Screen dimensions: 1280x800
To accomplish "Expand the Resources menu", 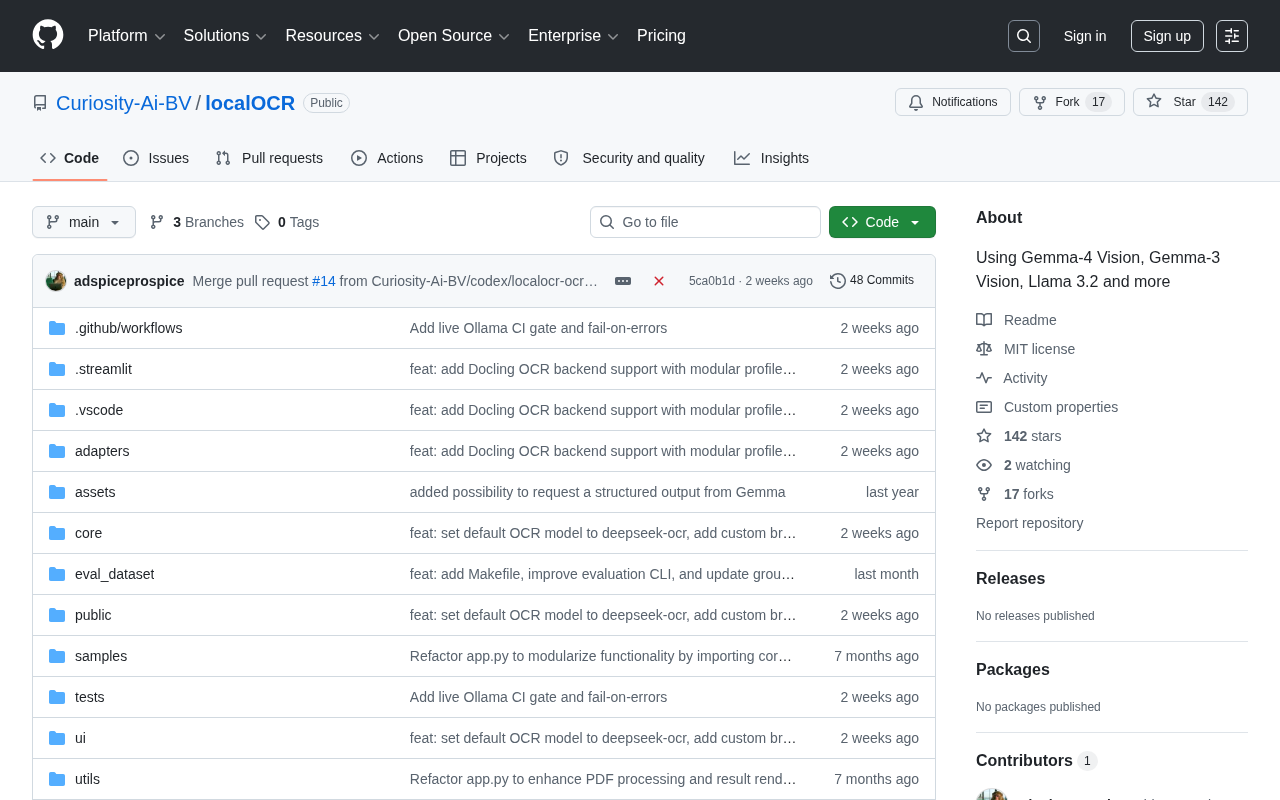I will 333,36.
